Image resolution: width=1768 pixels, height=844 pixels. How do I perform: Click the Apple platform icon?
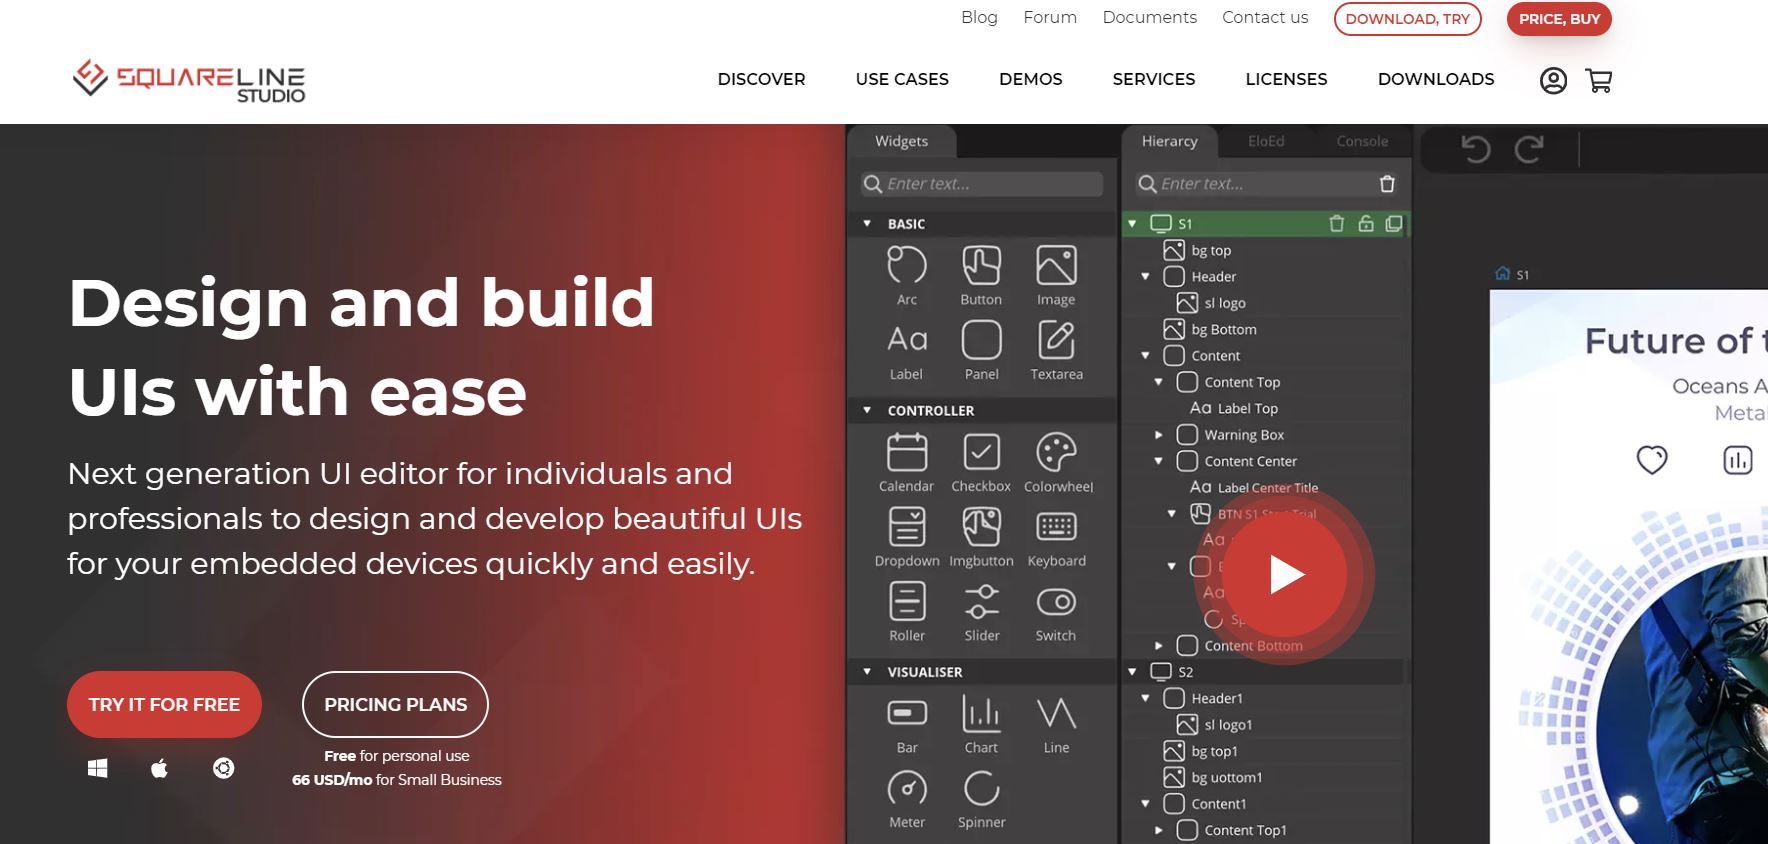click(x=160, y=768)
